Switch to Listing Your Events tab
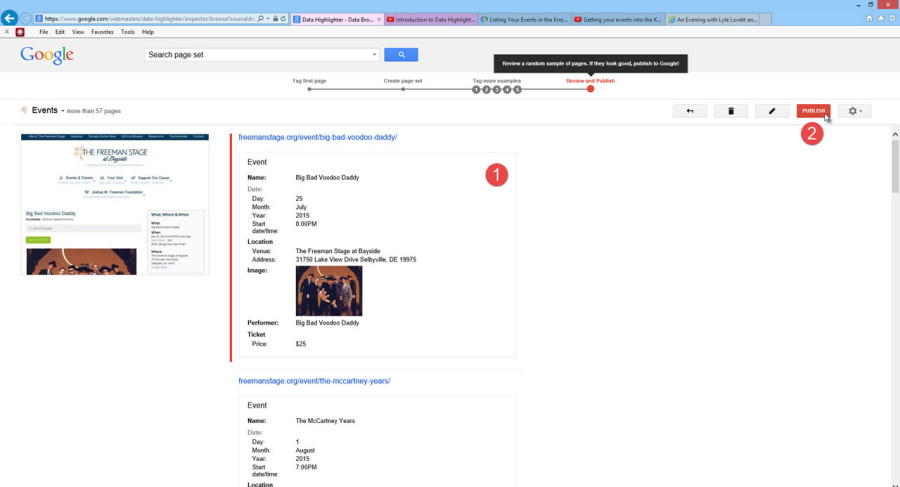This screenshot has width=900, height=487. coord(525,20)
